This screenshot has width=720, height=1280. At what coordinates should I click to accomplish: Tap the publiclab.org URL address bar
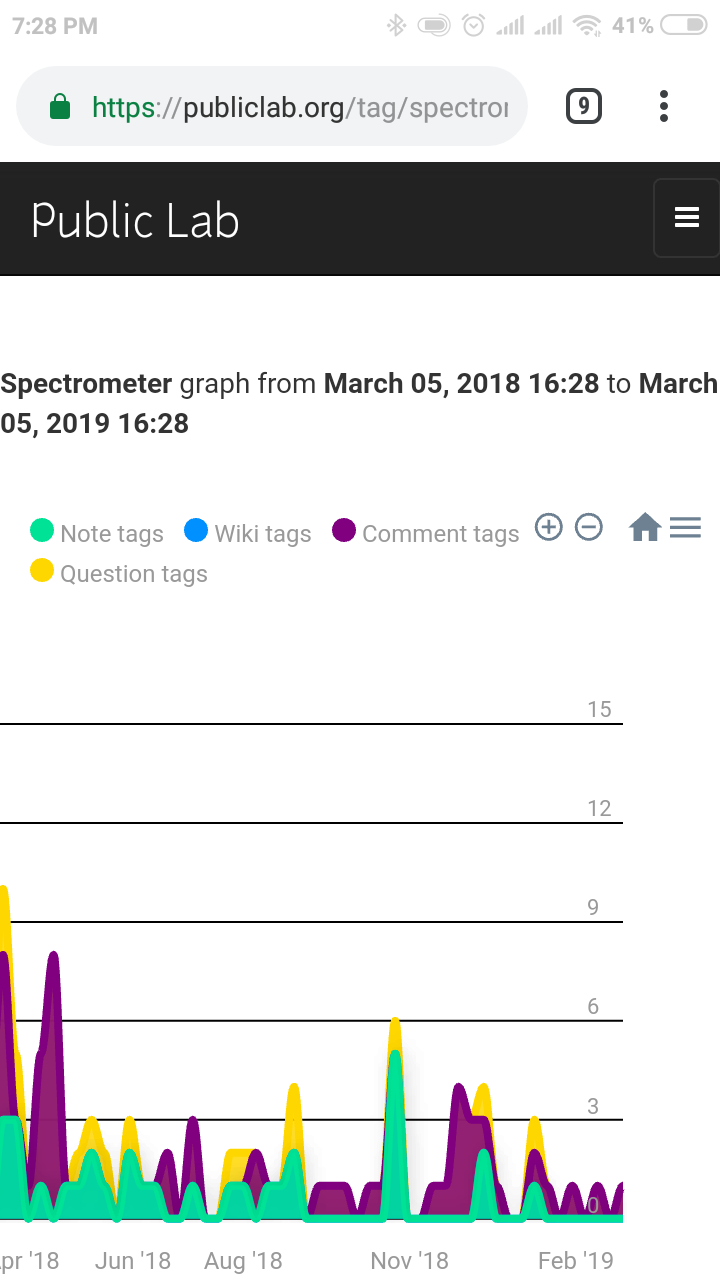coord(300,106)
